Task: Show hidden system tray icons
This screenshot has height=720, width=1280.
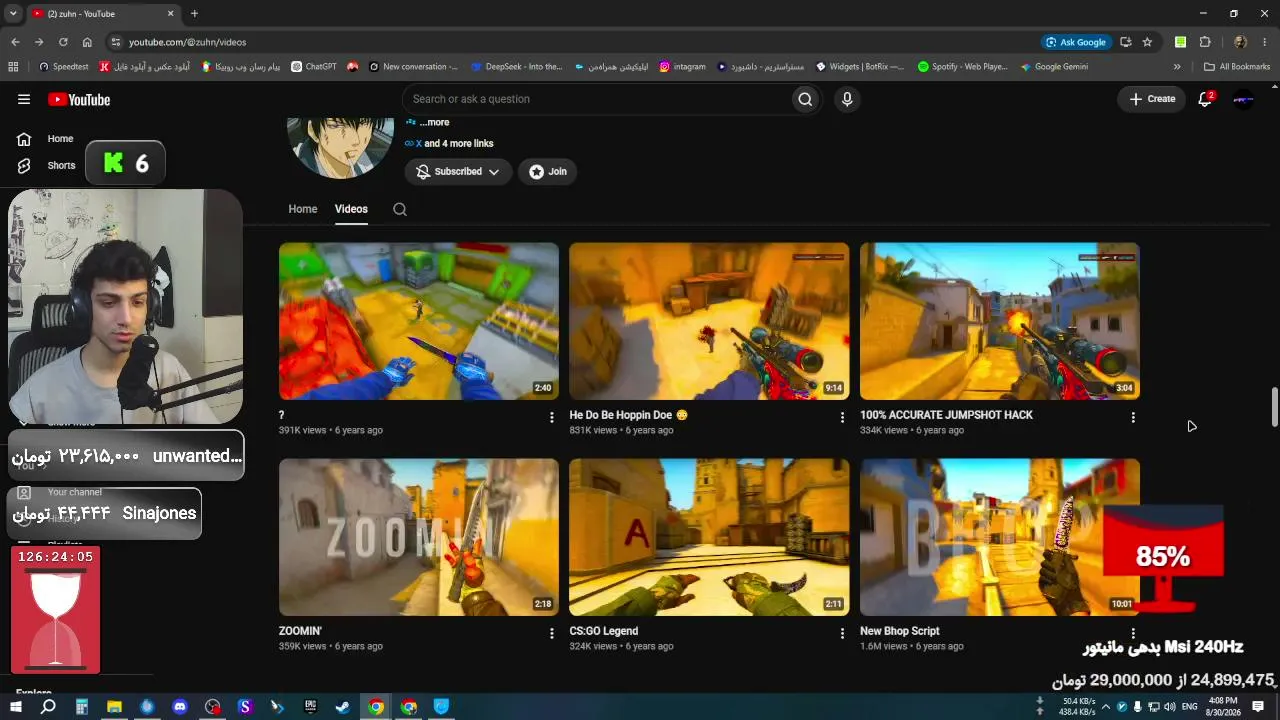Action: (1106, 707)
